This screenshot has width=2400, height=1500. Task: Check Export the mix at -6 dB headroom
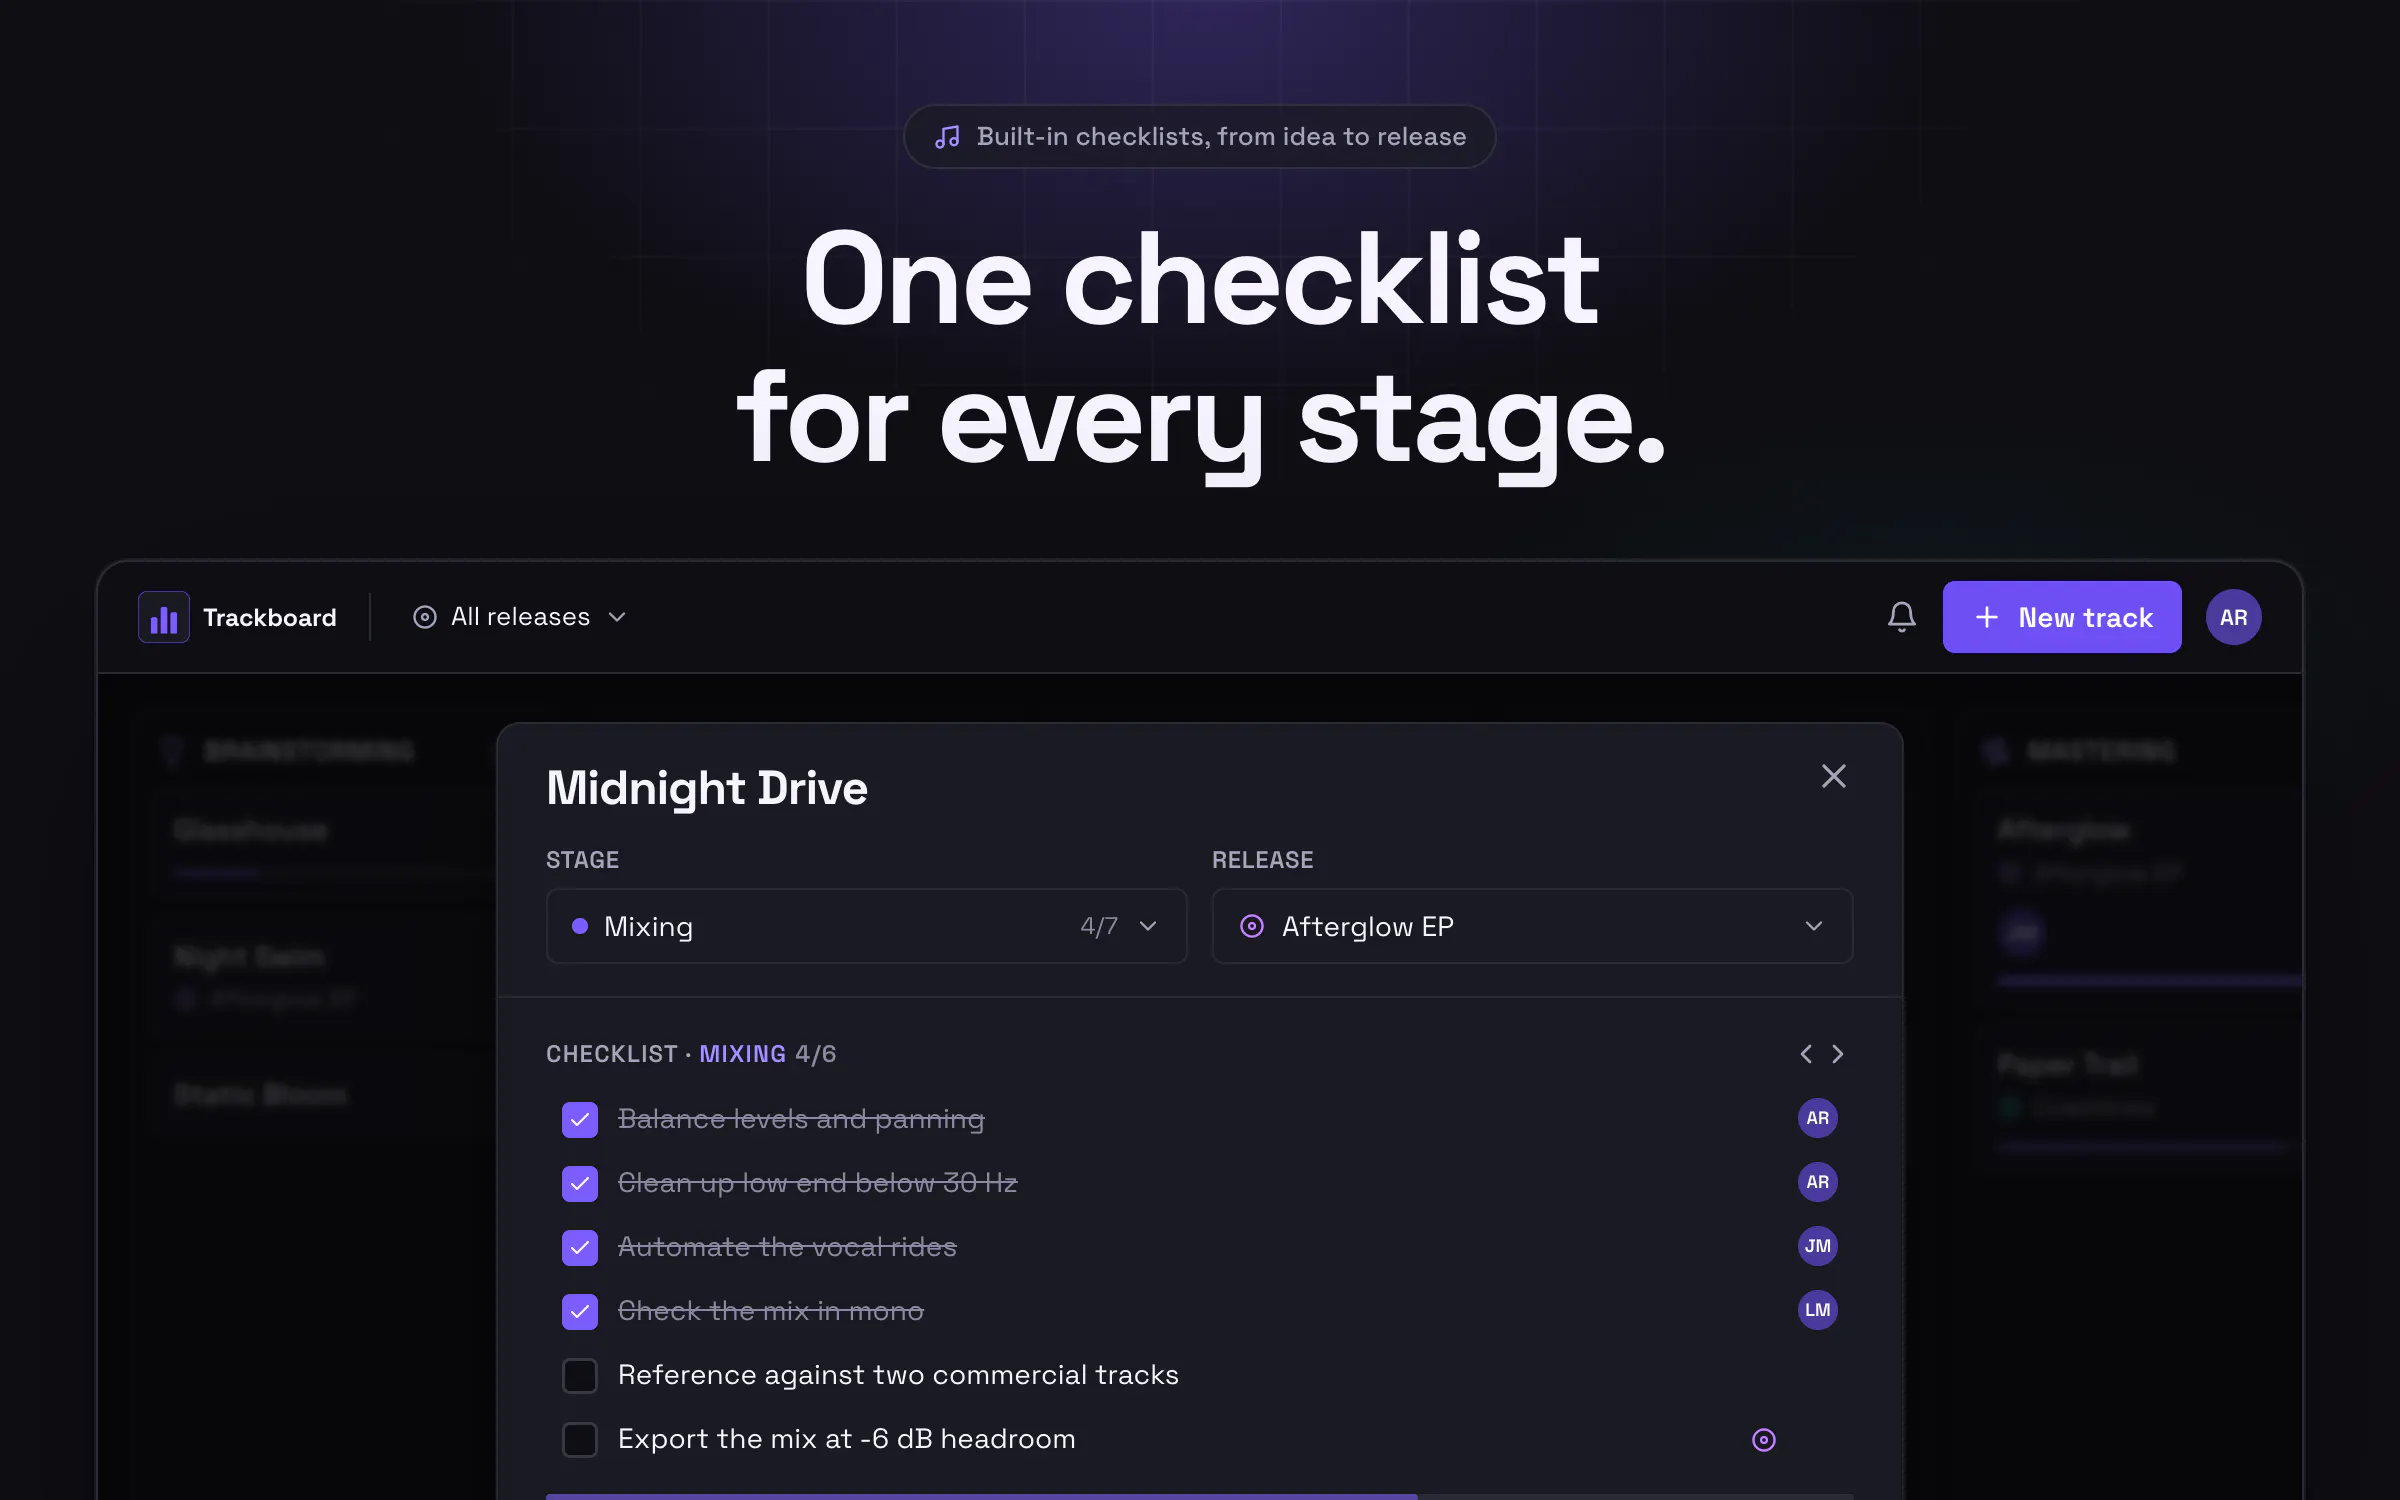click(580, 1439)
